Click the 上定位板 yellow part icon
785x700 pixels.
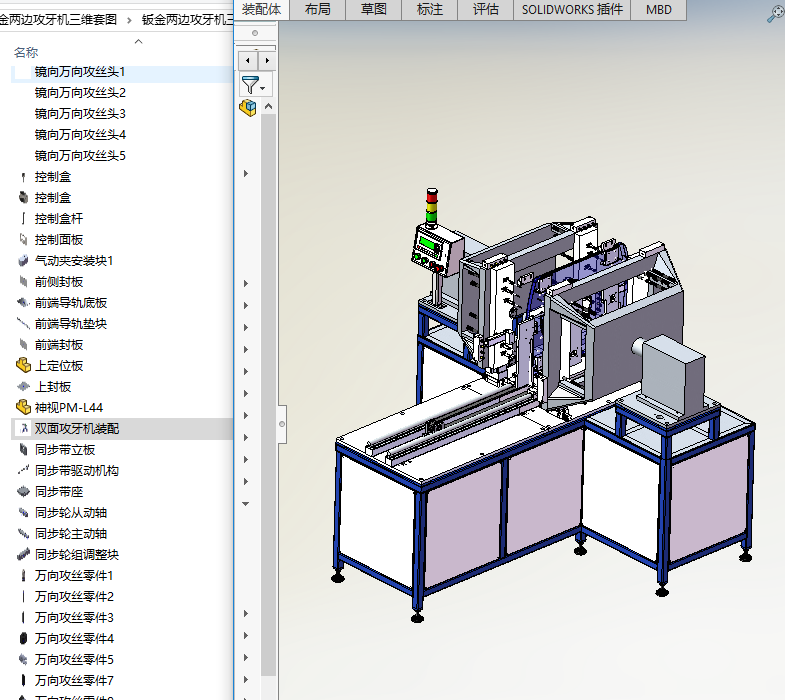(23, 366)
